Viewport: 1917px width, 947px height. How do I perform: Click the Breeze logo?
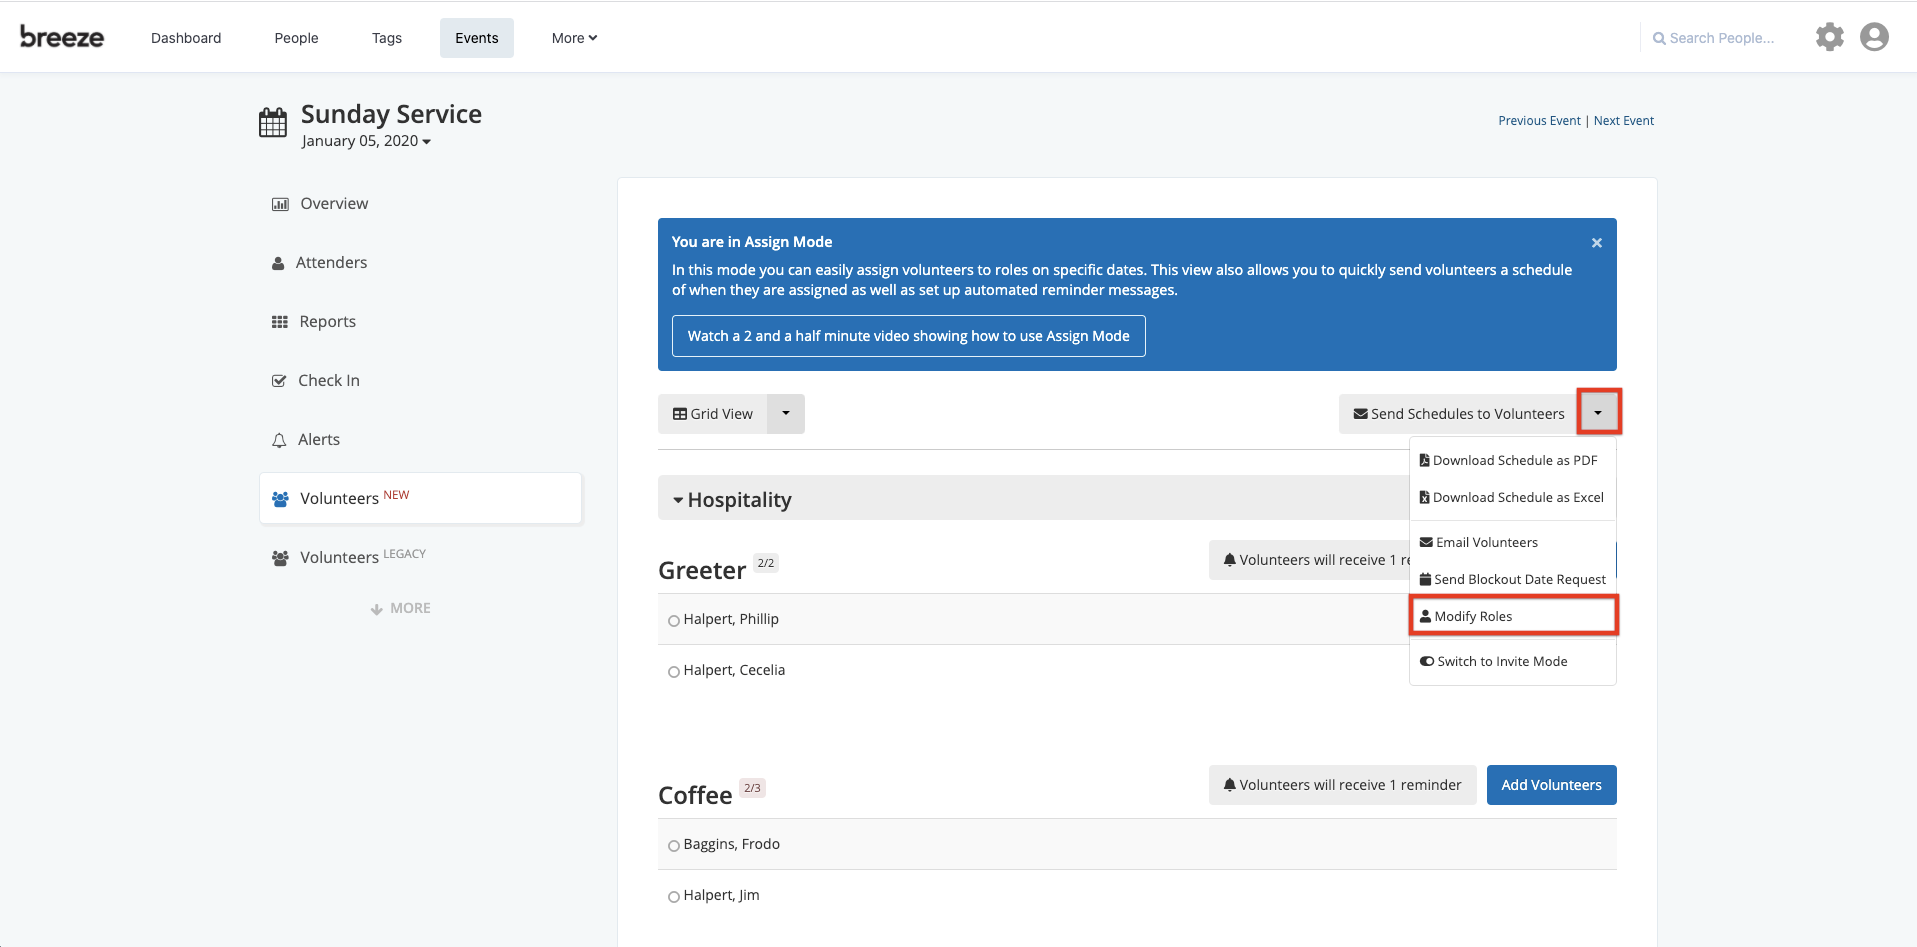click(x=62, y=37)
